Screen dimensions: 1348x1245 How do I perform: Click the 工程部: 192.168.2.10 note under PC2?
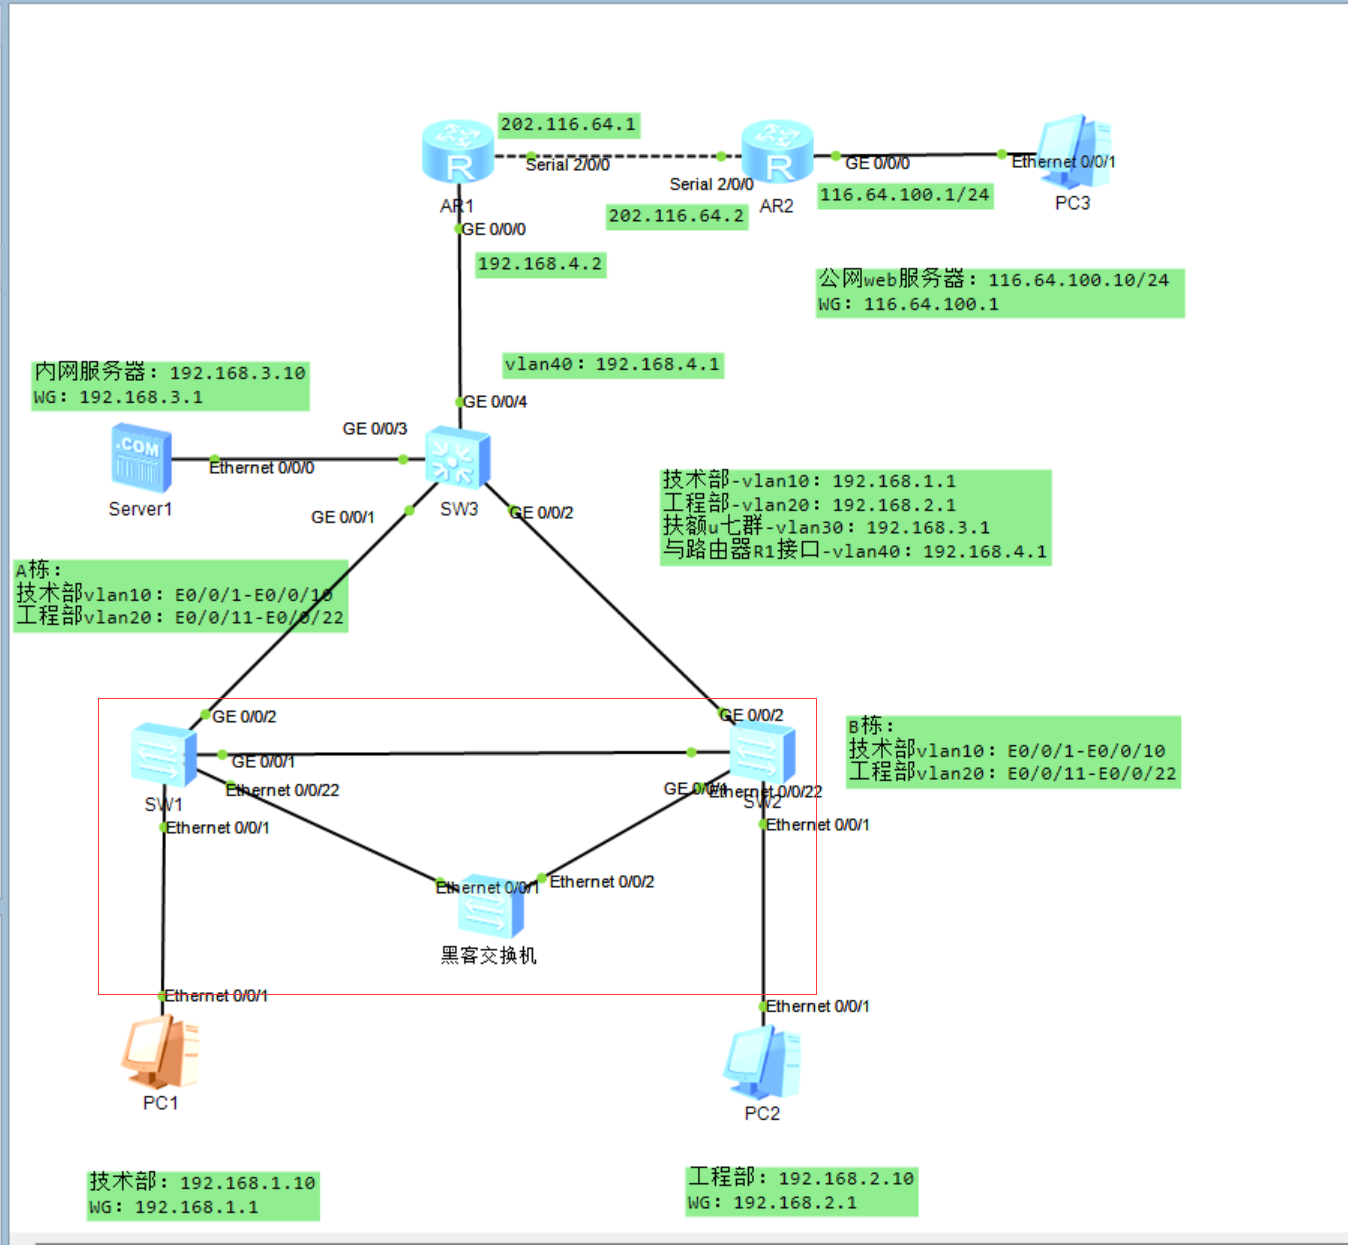pos(801,1190)
